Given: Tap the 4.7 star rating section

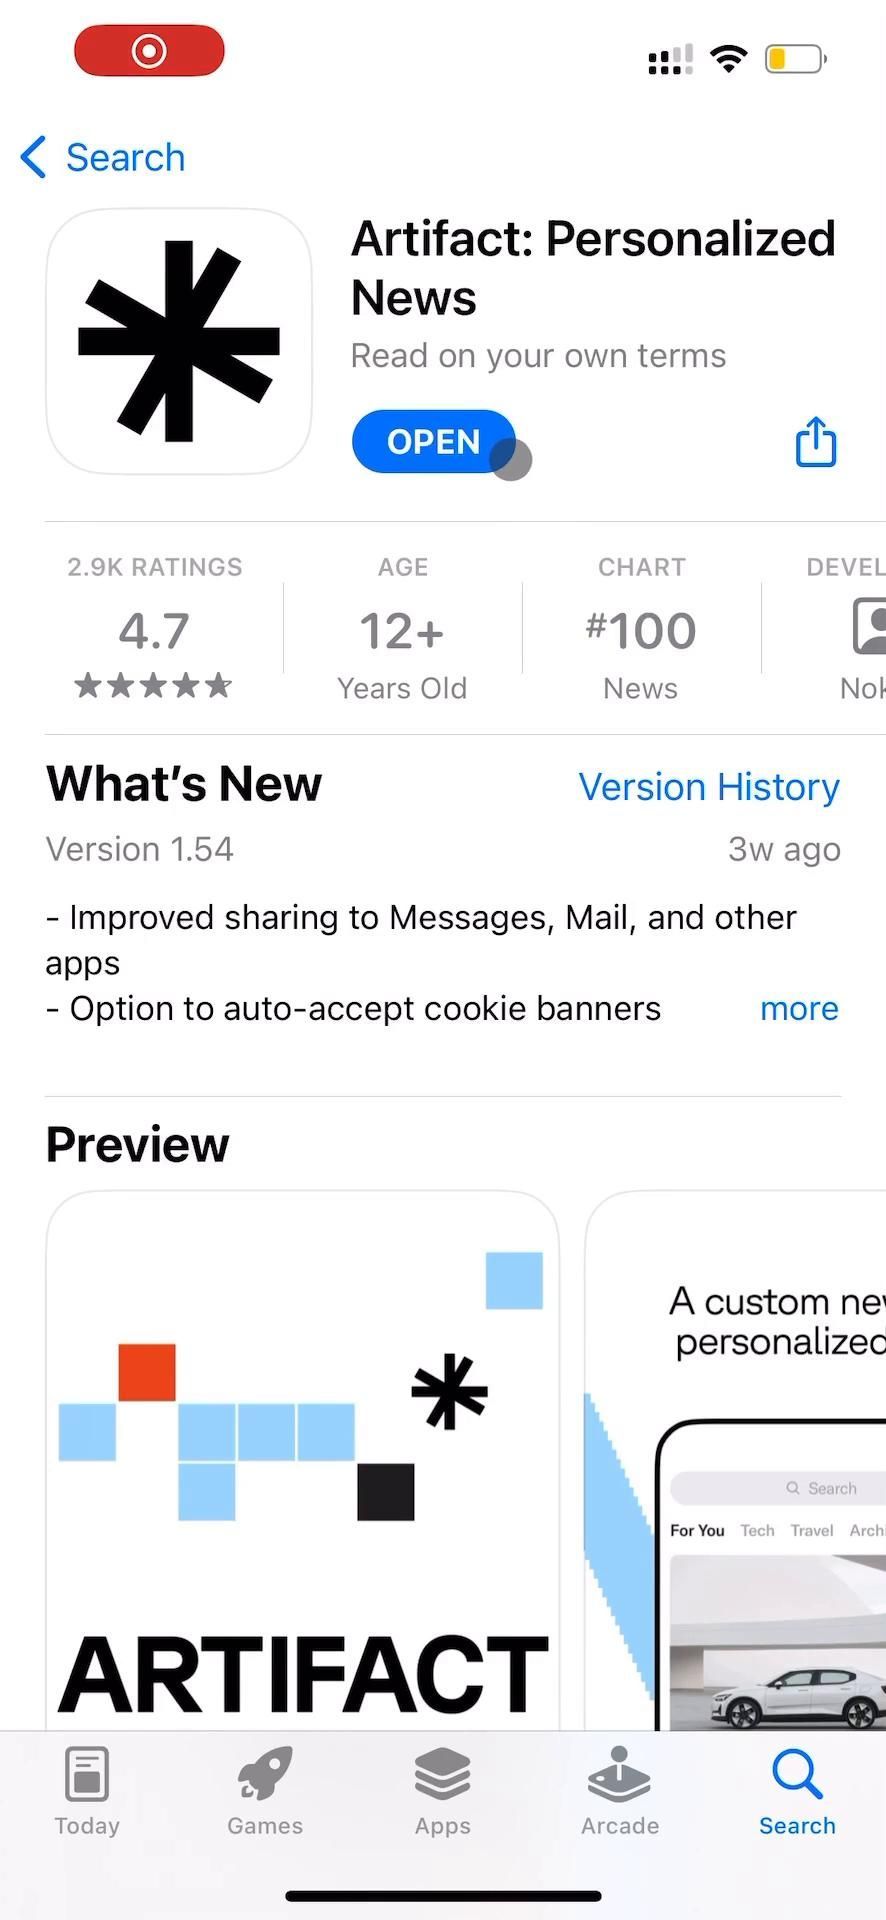Looking at the screenshot, I should point(154,630).
